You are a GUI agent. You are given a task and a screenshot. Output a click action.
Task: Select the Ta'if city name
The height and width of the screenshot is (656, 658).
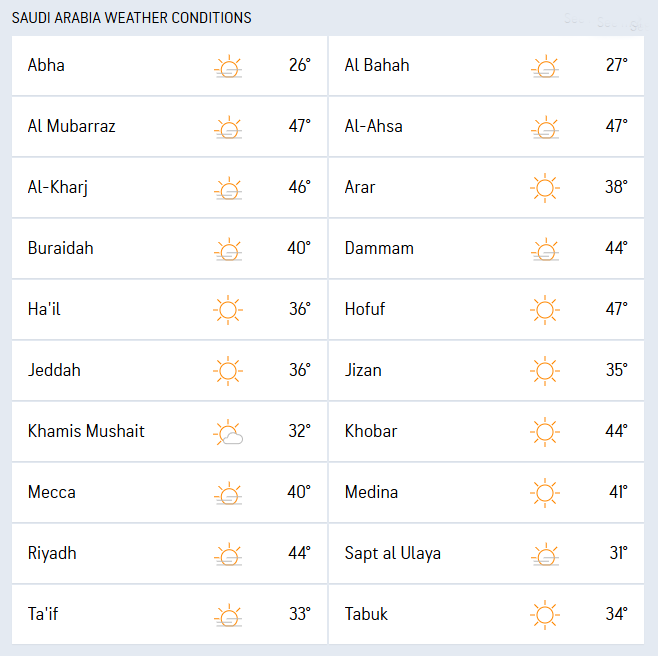(x=43, y=614)
